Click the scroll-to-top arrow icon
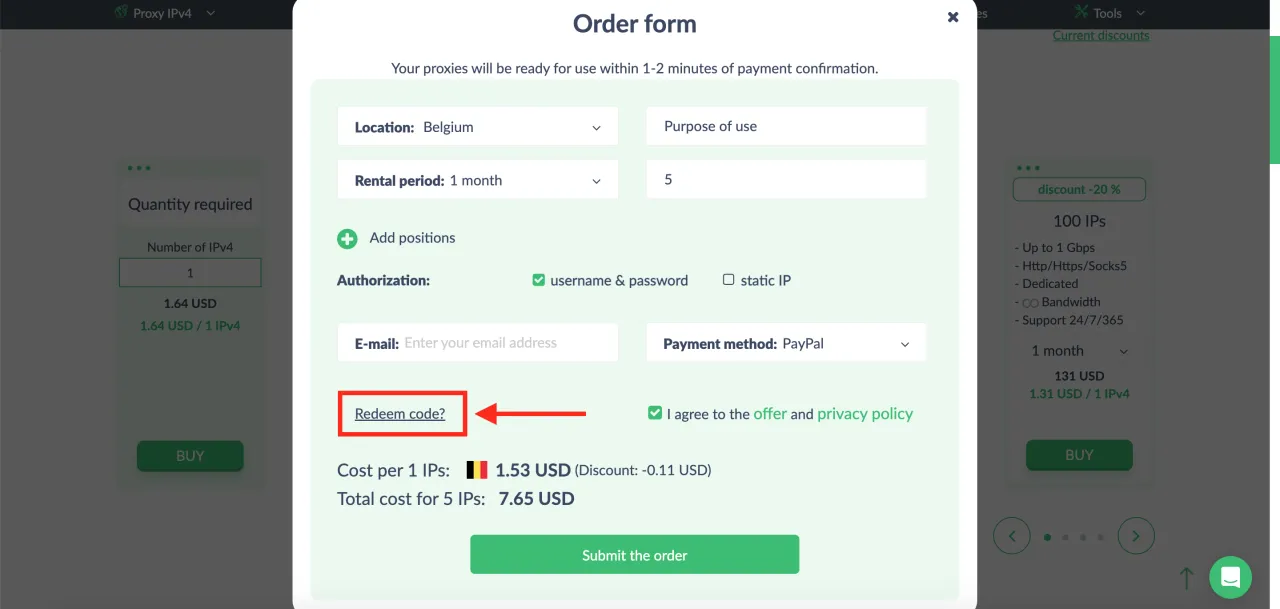1280x609 pixels. (1186, 577)
